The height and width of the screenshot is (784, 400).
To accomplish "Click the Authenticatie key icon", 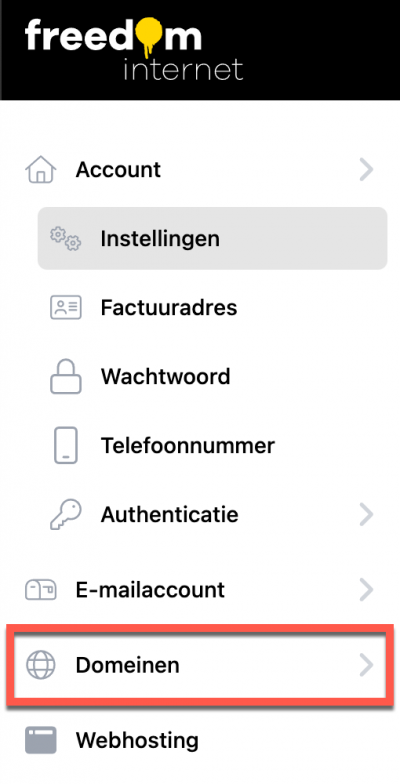I will point(66,514).
